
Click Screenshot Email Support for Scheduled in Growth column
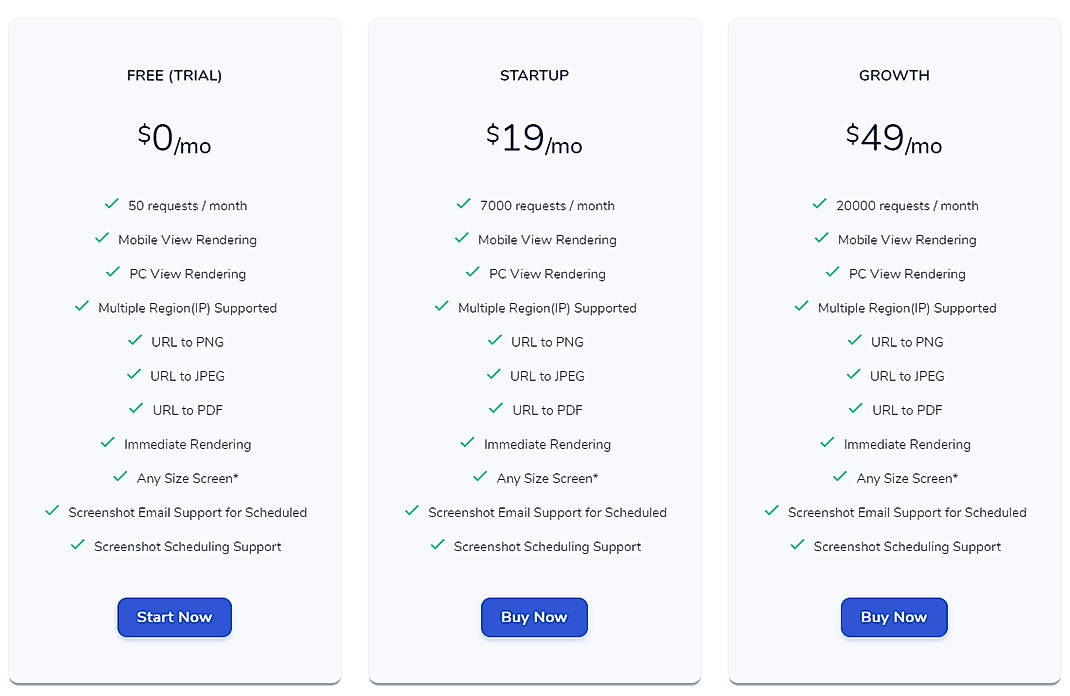907,511
